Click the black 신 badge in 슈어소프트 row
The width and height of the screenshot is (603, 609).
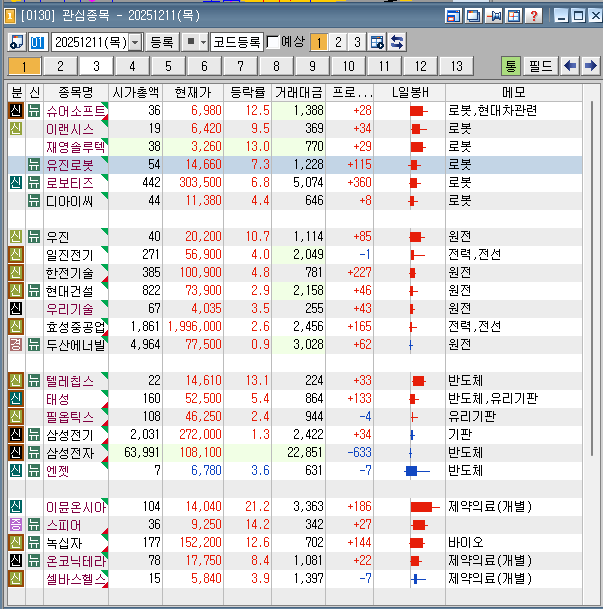16,111
